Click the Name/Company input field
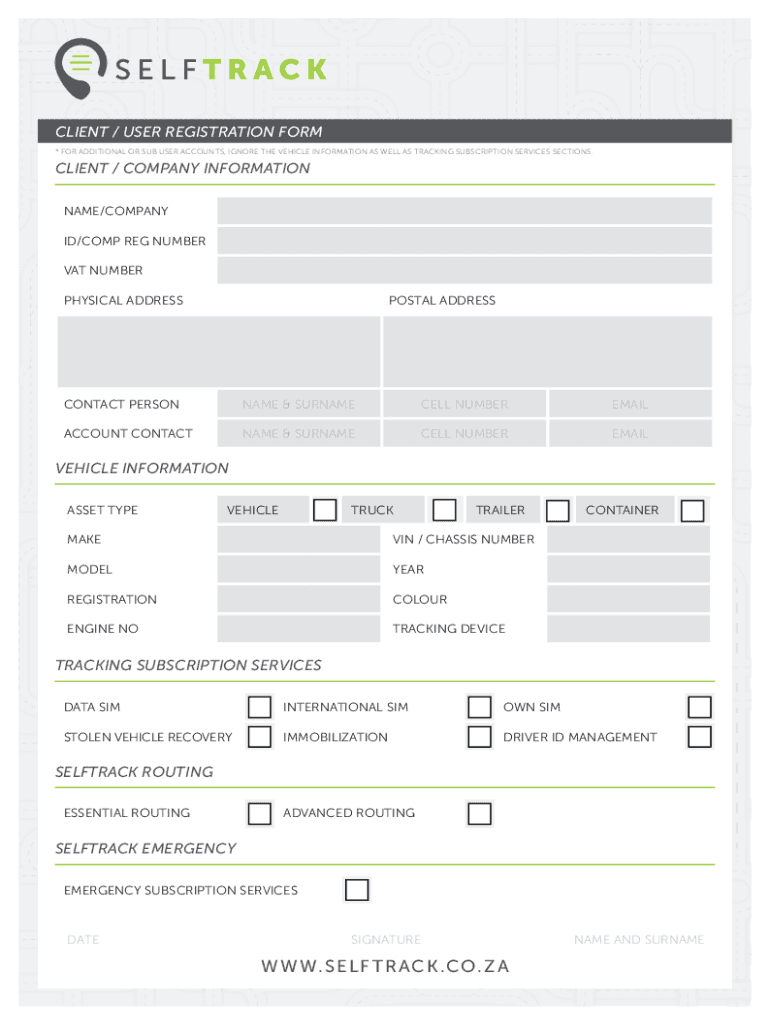Screen dimensions: 770x1024 464,211
